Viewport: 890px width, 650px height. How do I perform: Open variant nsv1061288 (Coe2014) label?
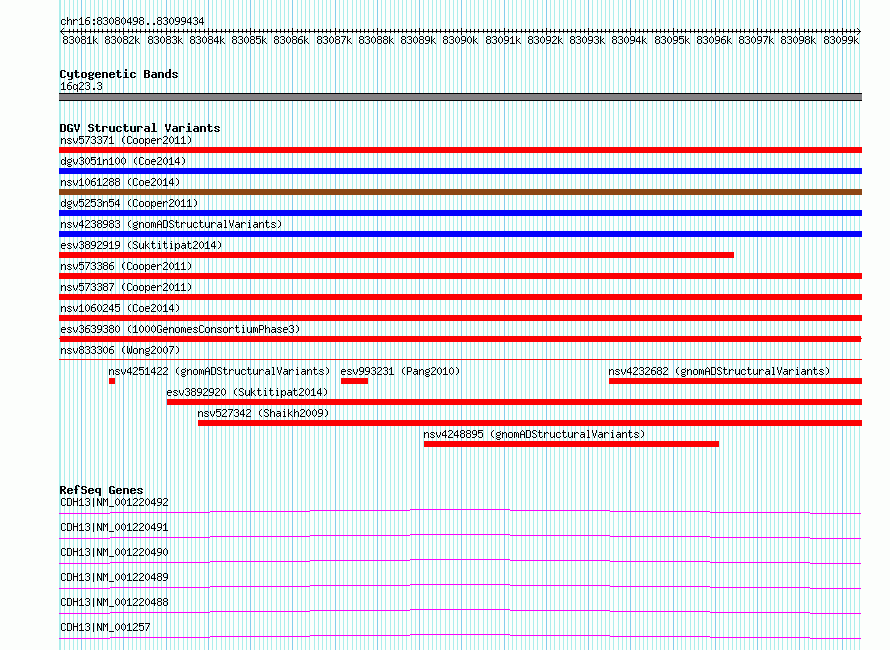click(120, 182)
